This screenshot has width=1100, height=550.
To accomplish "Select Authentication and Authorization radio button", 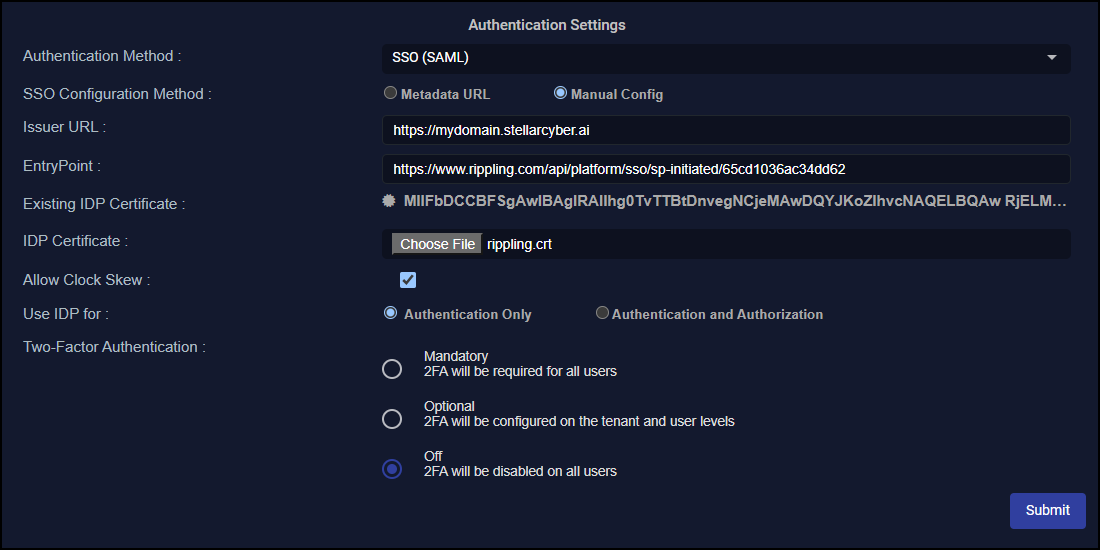I will tap(602, 313).
